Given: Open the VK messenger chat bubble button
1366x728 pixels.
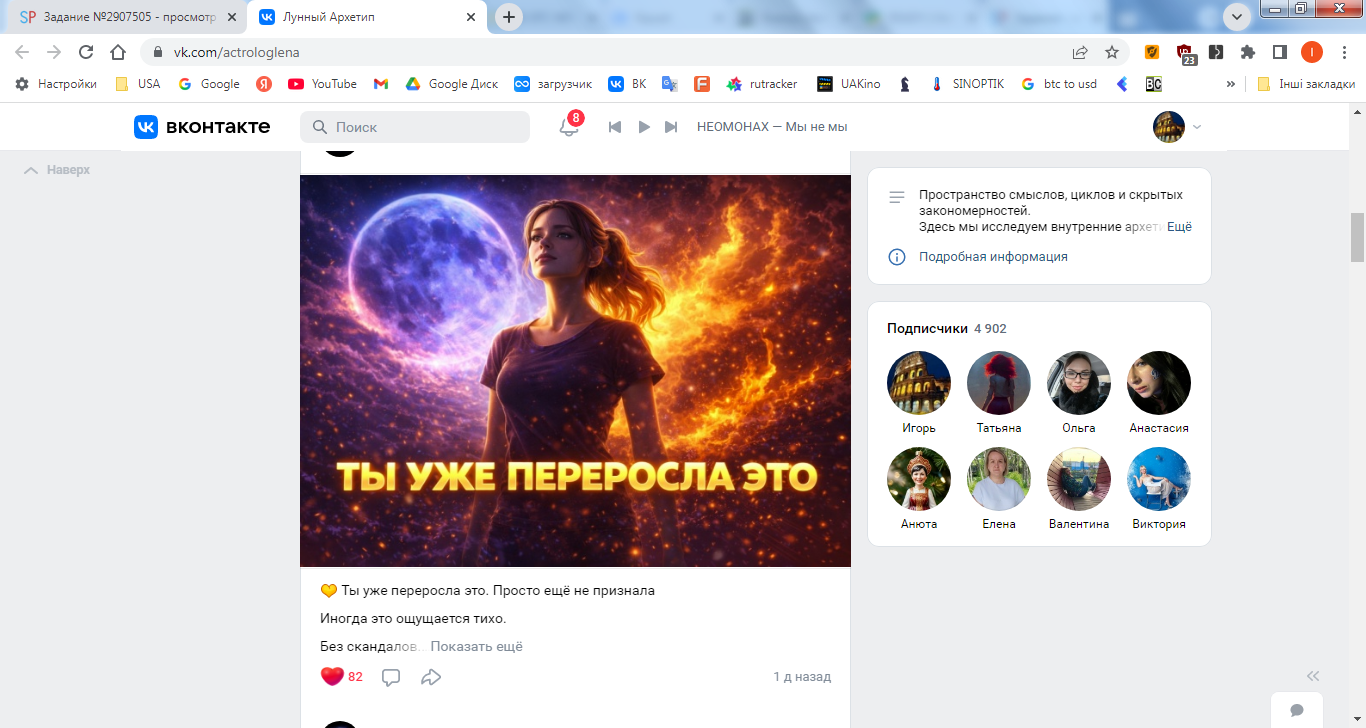Looking at the screenshot, I should click(1297, 710).
